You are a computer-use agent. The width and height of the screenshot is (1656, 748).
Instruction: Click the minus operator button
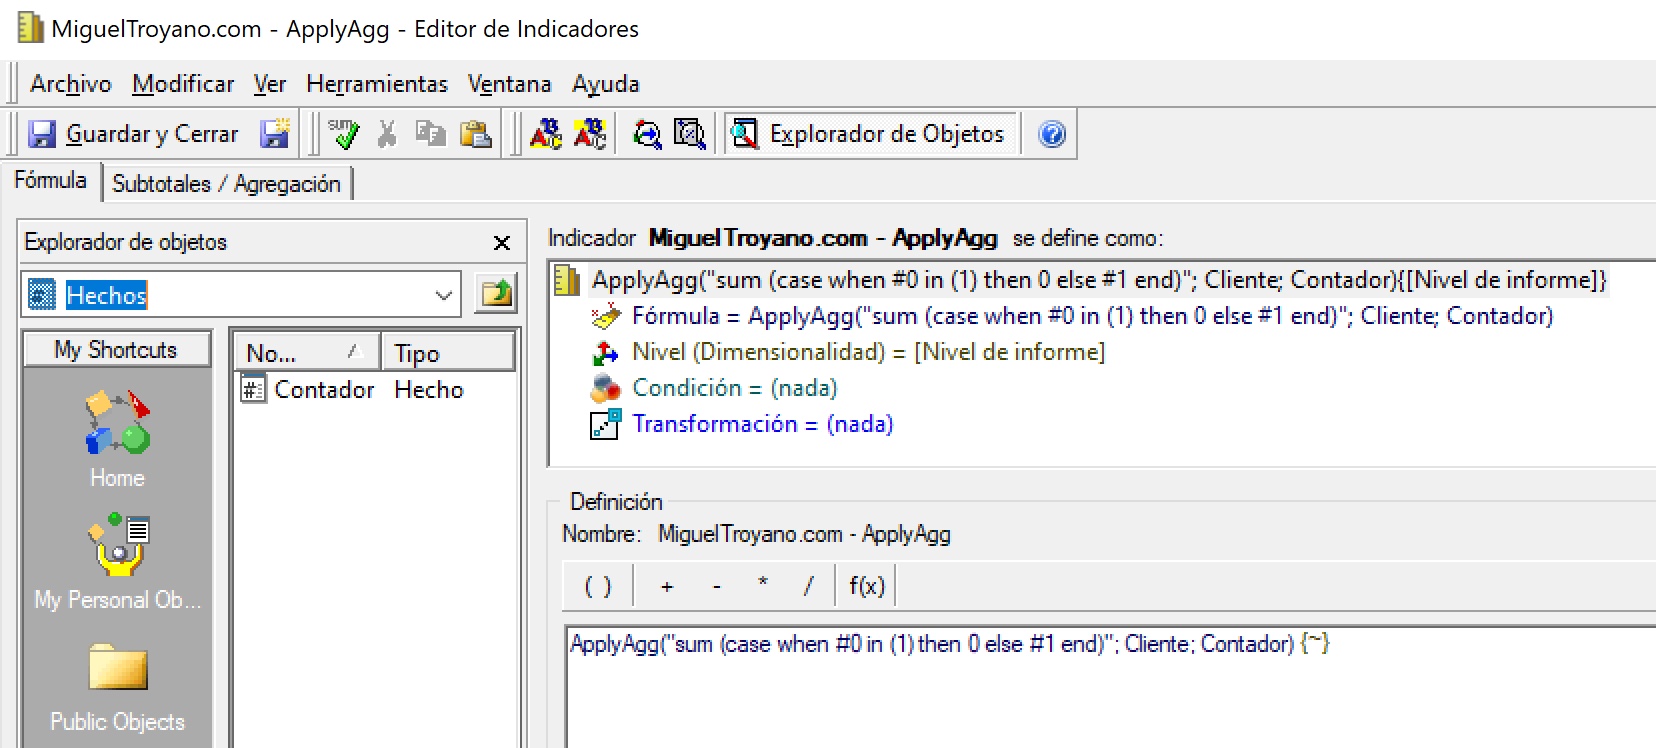tap(716, 586)
